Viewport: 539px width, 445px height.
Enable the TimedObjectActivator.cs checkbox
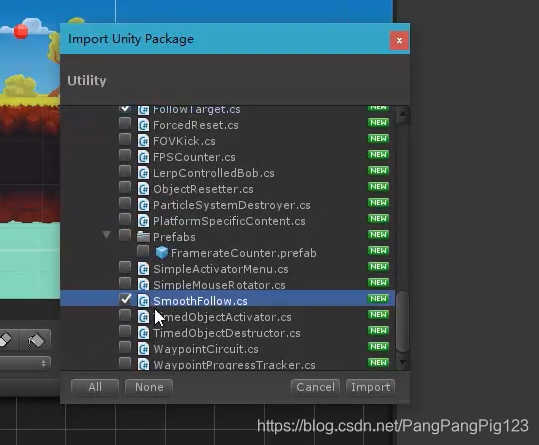125,315
